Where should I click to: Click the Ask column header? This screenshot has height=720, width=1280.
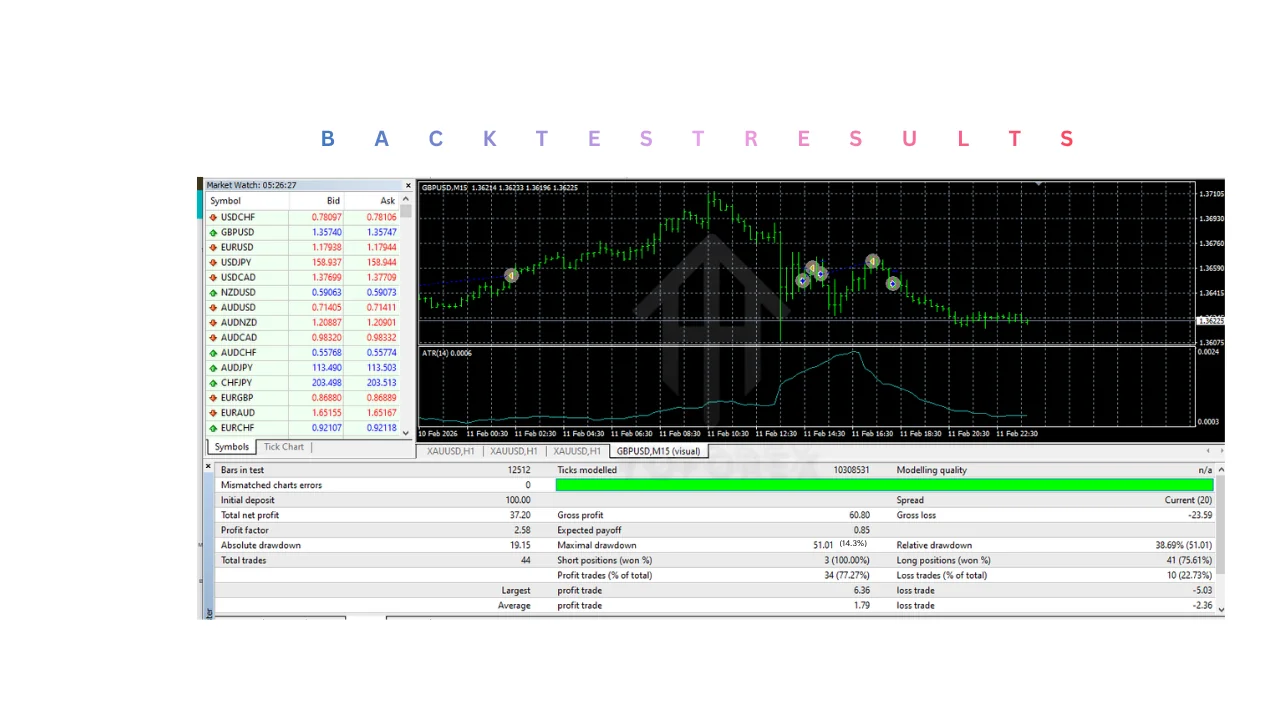387,201
